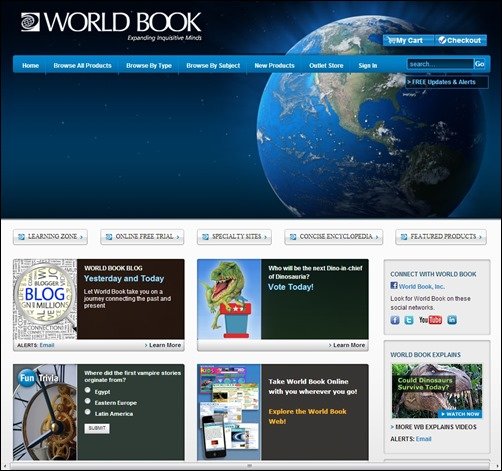Screen dimensions: 502x471
Task: Open the World Book, Inc. Facebook link
Action: click(x=422, y=286)
